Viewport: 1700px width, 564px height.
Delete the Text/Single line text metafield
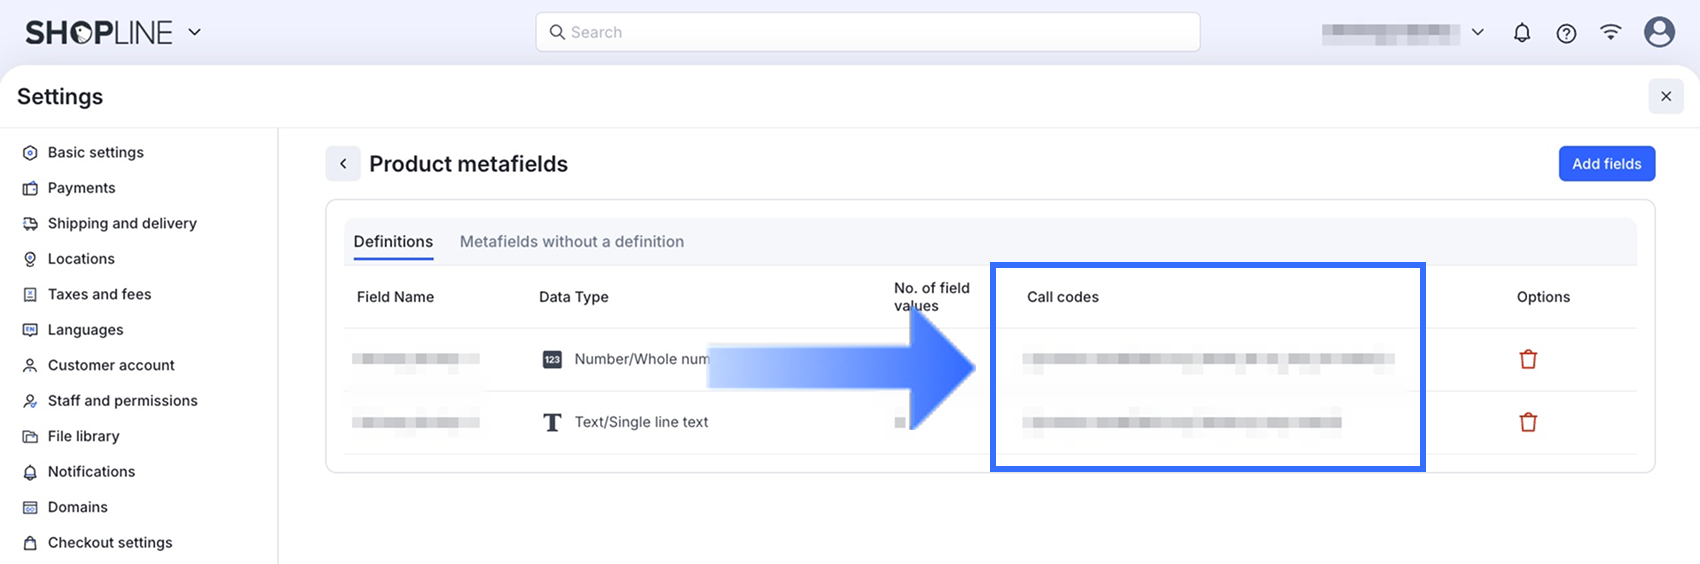point(1528,422)
